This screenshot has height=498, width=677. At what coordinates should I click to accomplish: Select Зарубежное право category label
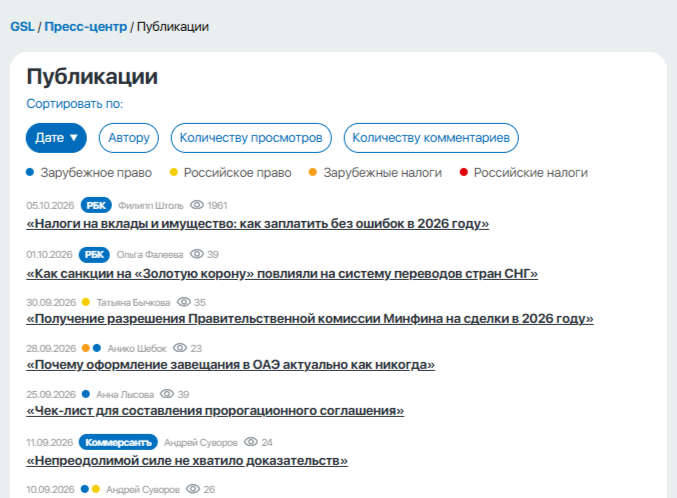(x=96, y=173)
